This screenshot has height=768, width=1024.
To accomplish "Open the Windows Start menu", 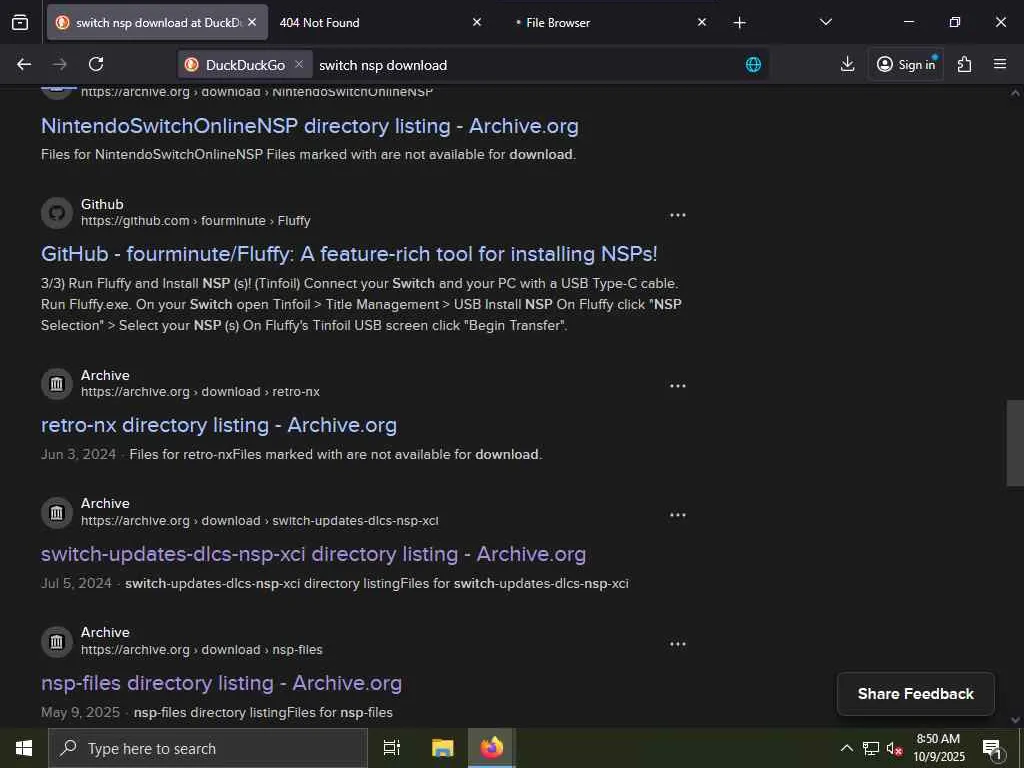I will click(x=24, y=748).
